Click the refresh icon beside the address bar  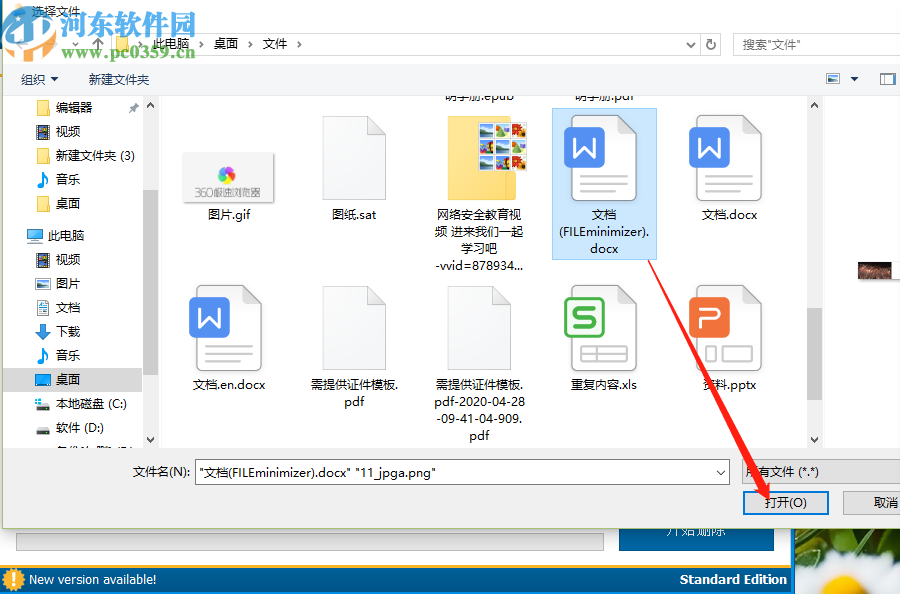click(x=709, y=44)
